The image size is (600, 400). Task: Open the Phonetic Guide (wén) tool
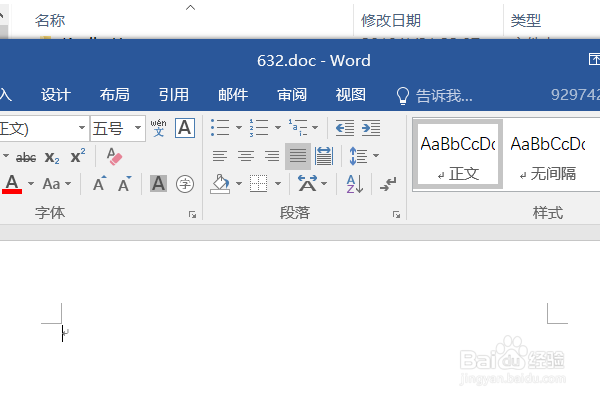(158, 128)
